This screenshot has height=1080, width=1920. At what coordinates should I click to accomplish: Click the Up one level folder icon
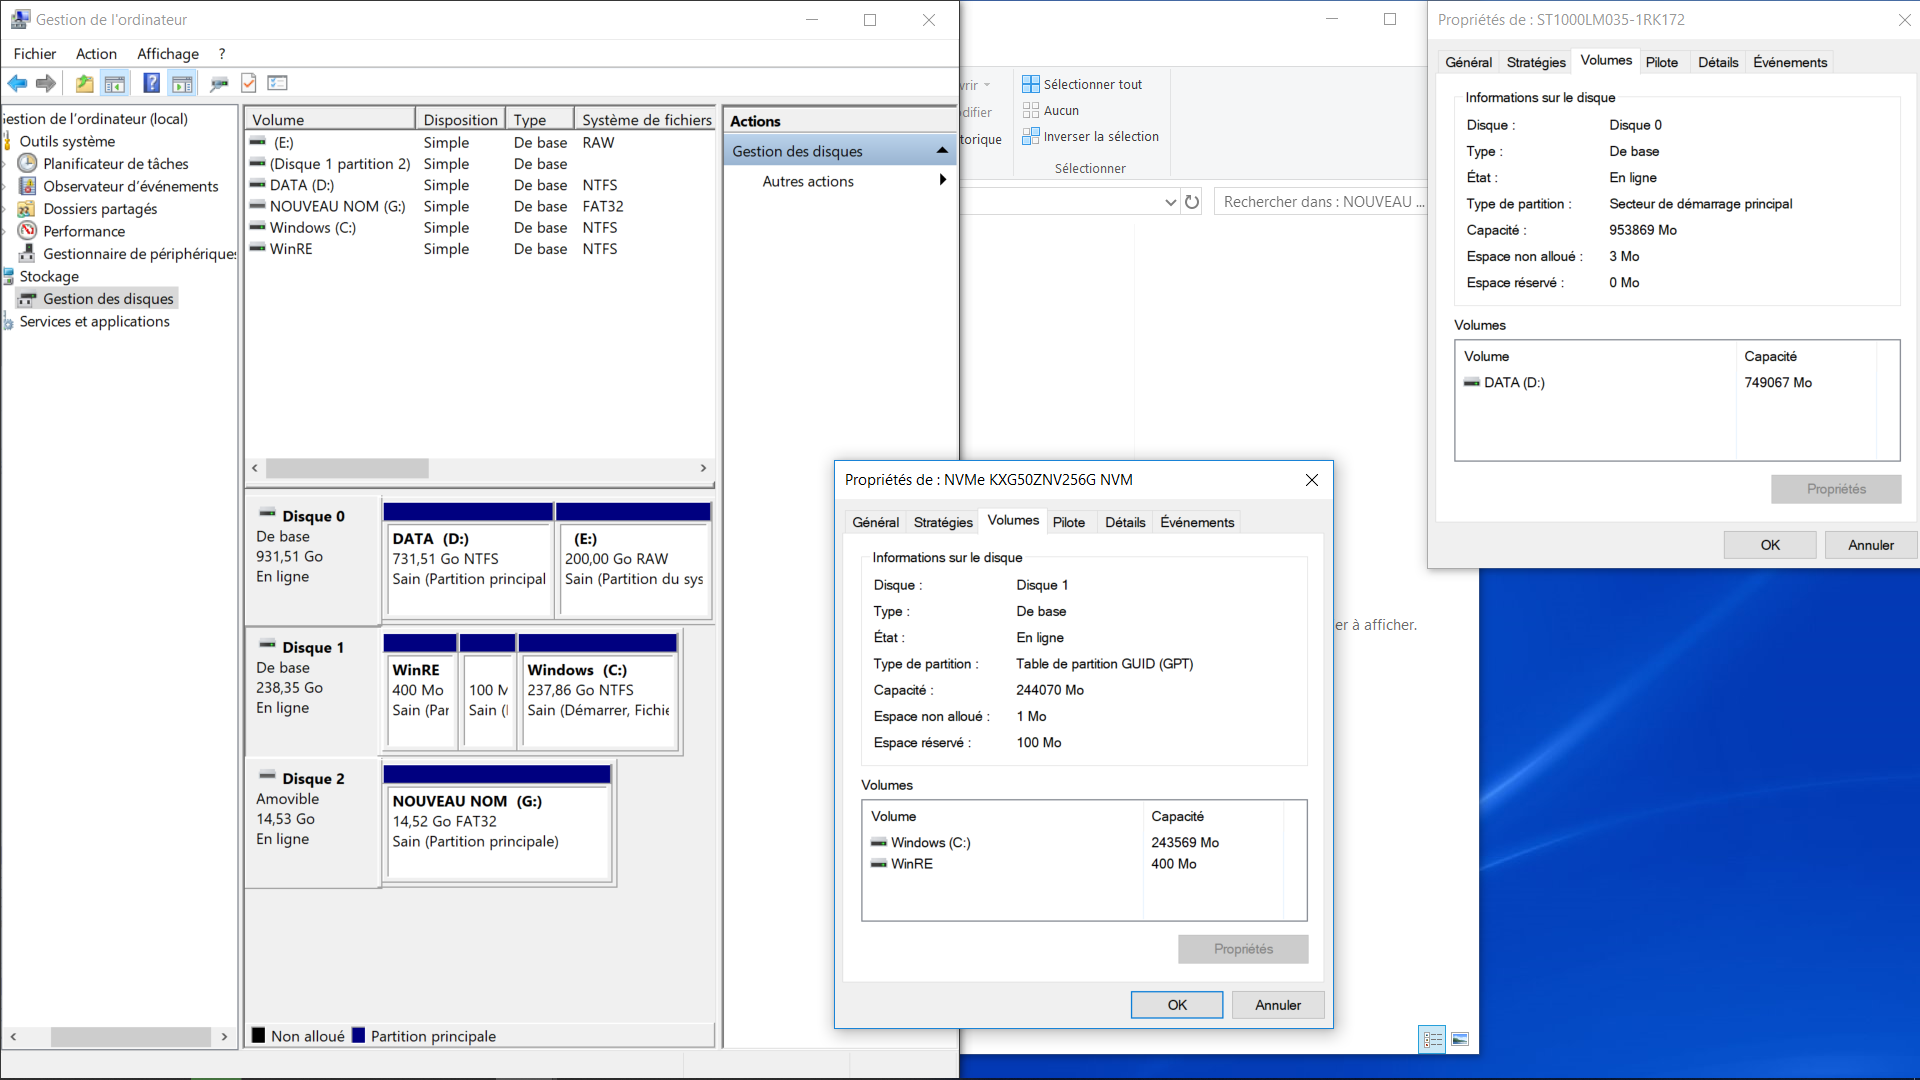click(x=85, y=84)
